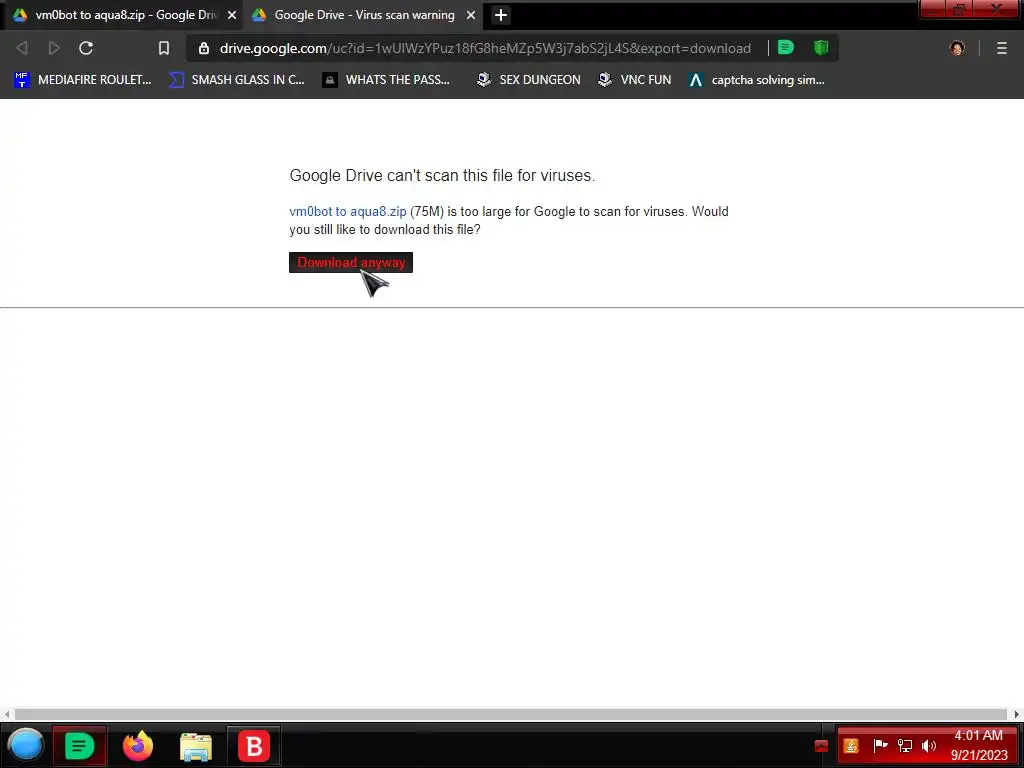Open File Explorer from taskbar

(196, 747)
